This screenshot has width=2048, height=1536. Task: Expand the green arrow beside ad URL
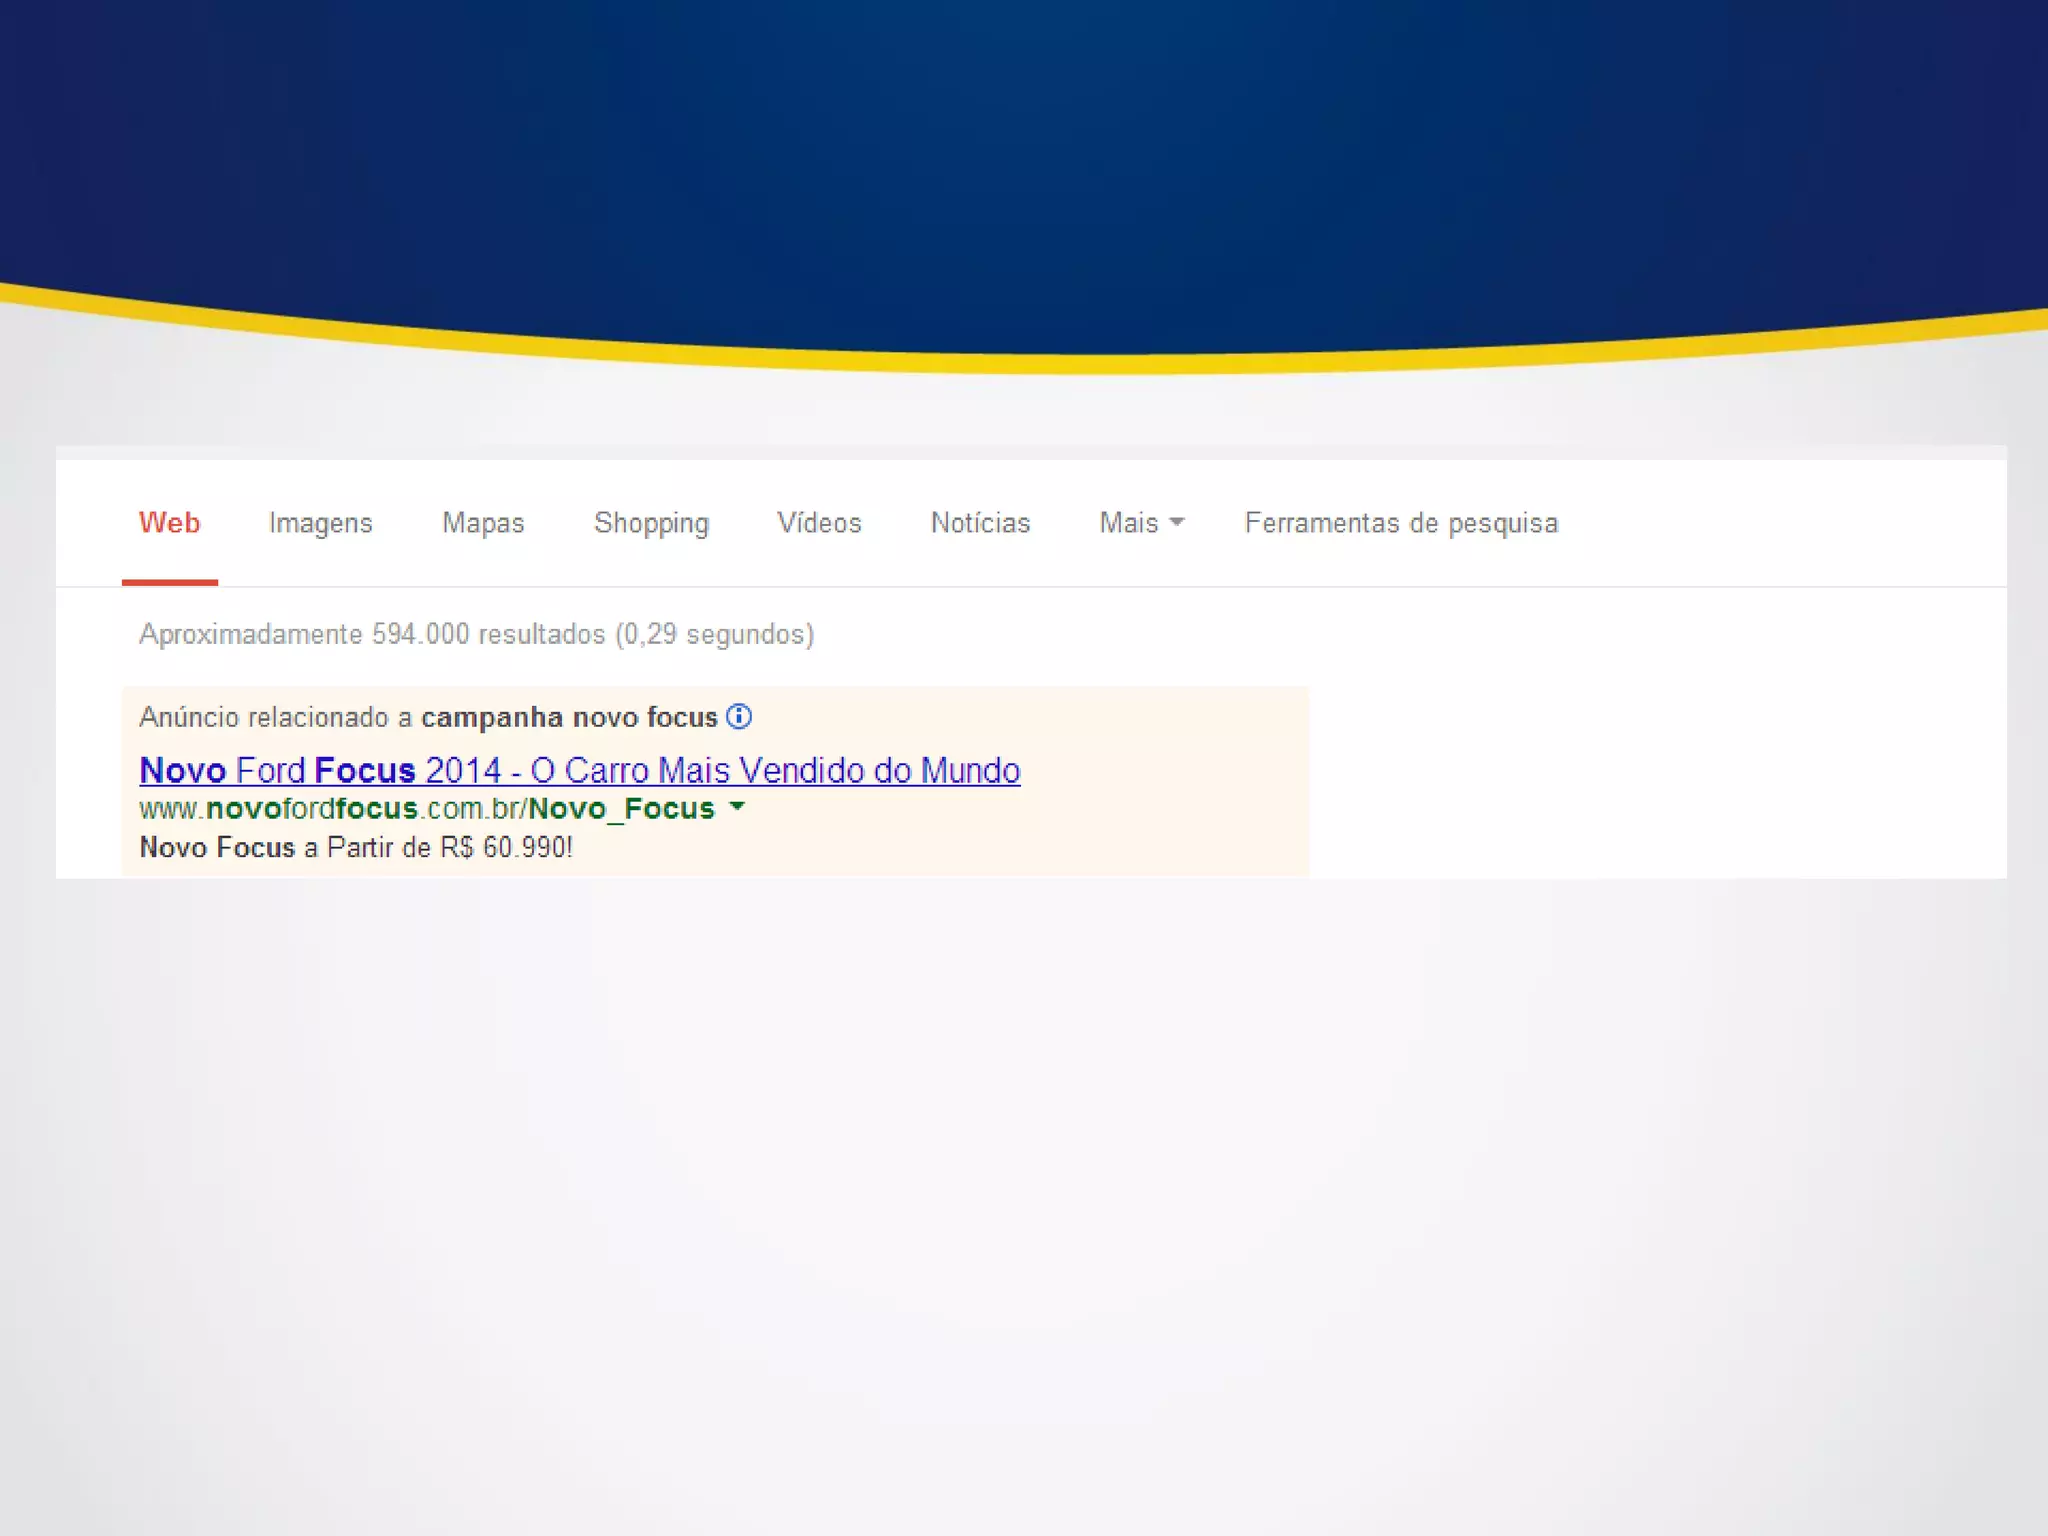pos(737,806)
